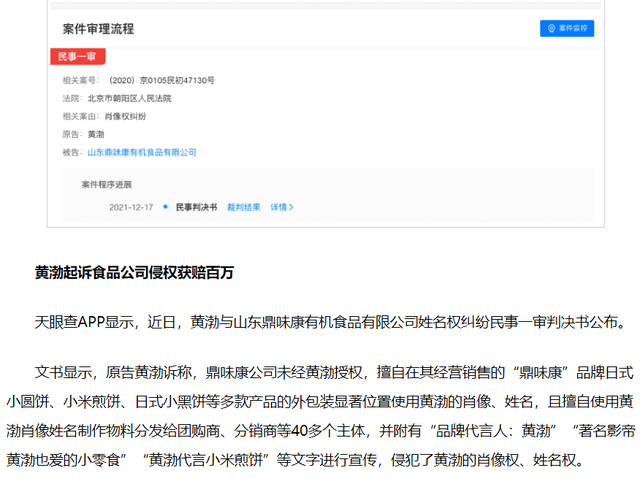Click the 民事判决书 text
The image size is (640, 492).
click(196, 207)
